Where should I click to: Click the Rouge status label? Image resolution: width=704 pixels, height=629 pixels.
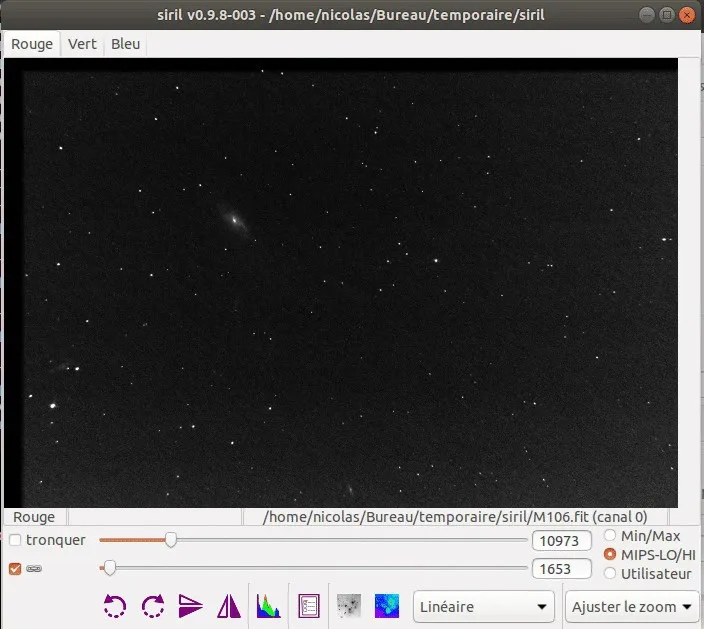click(34, 517)
